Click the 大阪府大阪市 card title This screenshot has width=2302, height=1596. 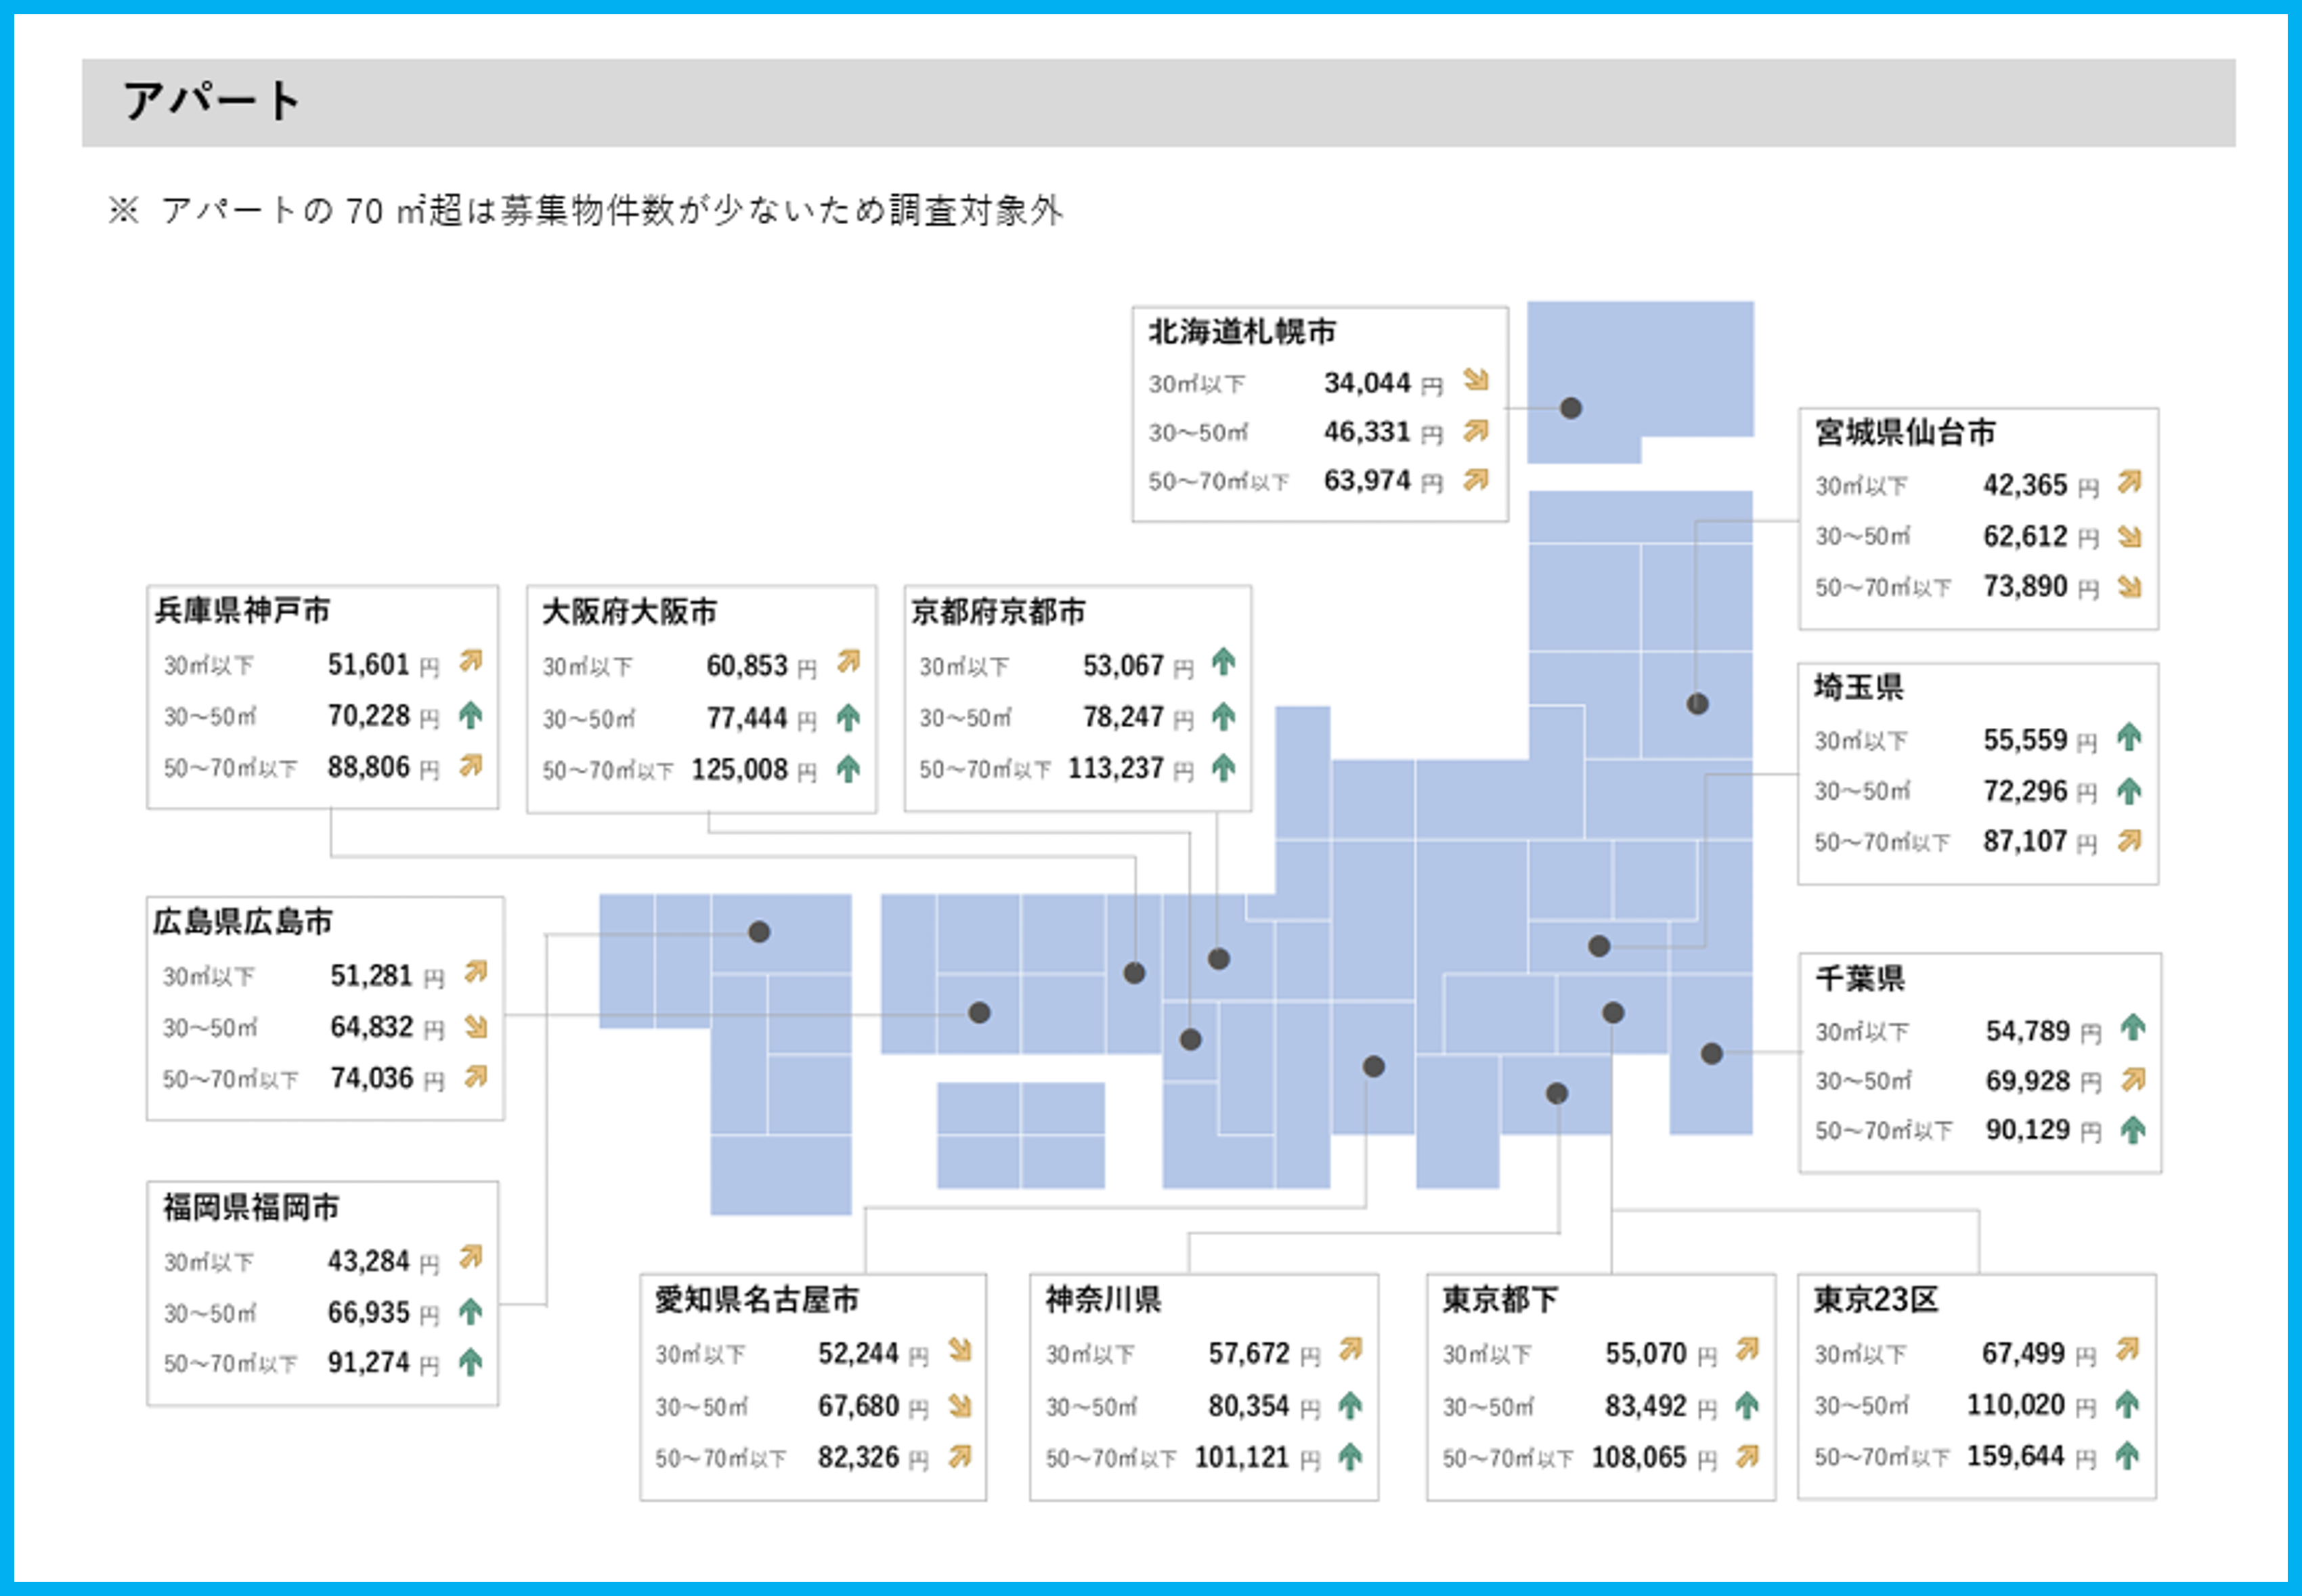[629, 612]
